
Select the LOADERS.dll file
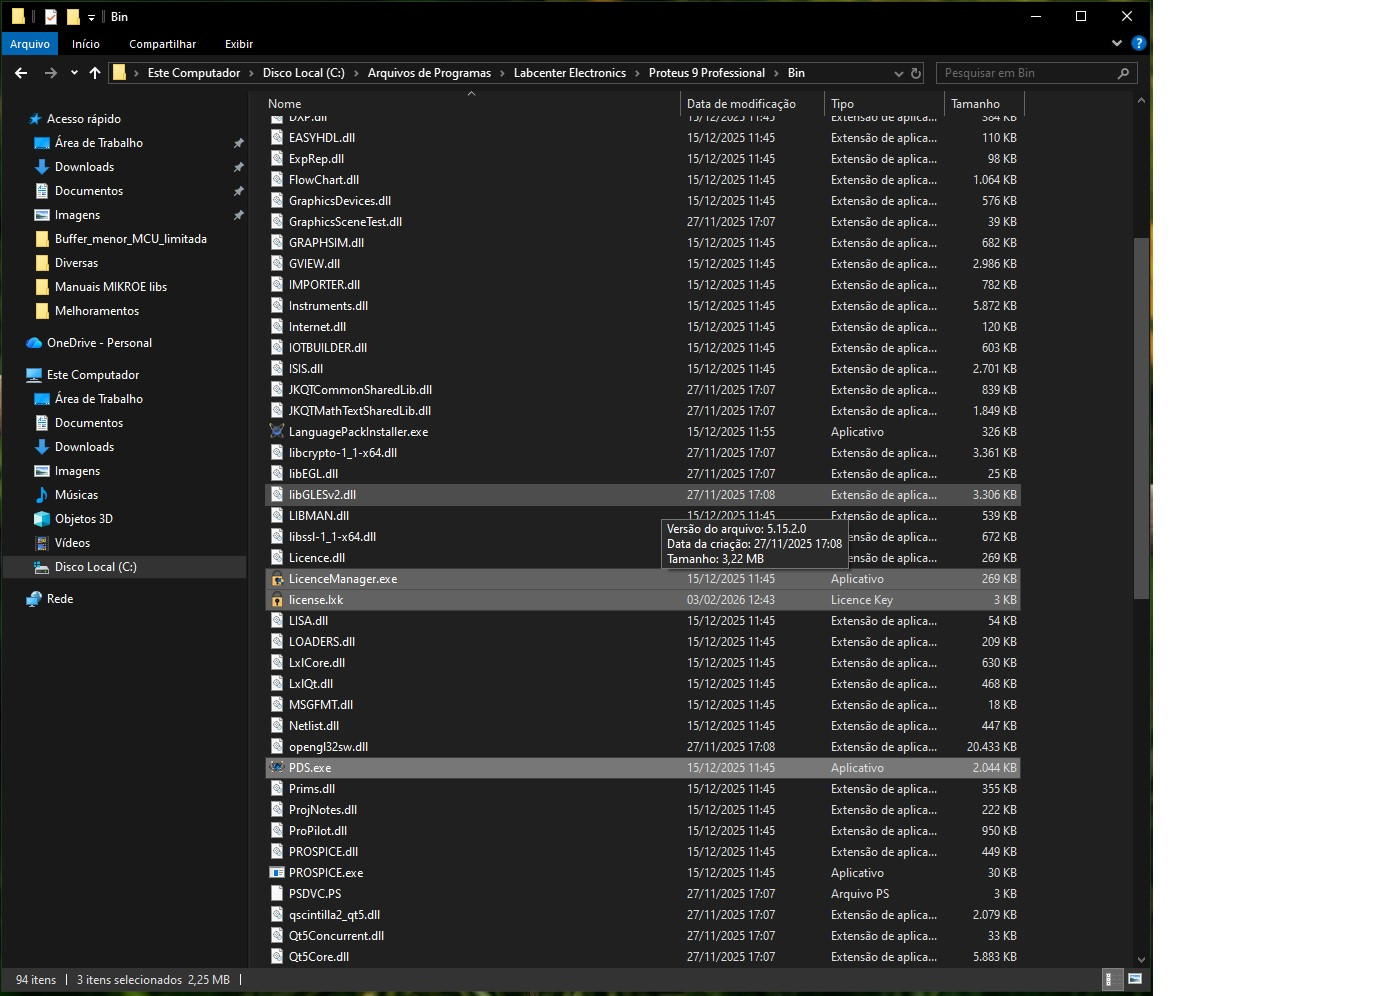tap(642, 642)
